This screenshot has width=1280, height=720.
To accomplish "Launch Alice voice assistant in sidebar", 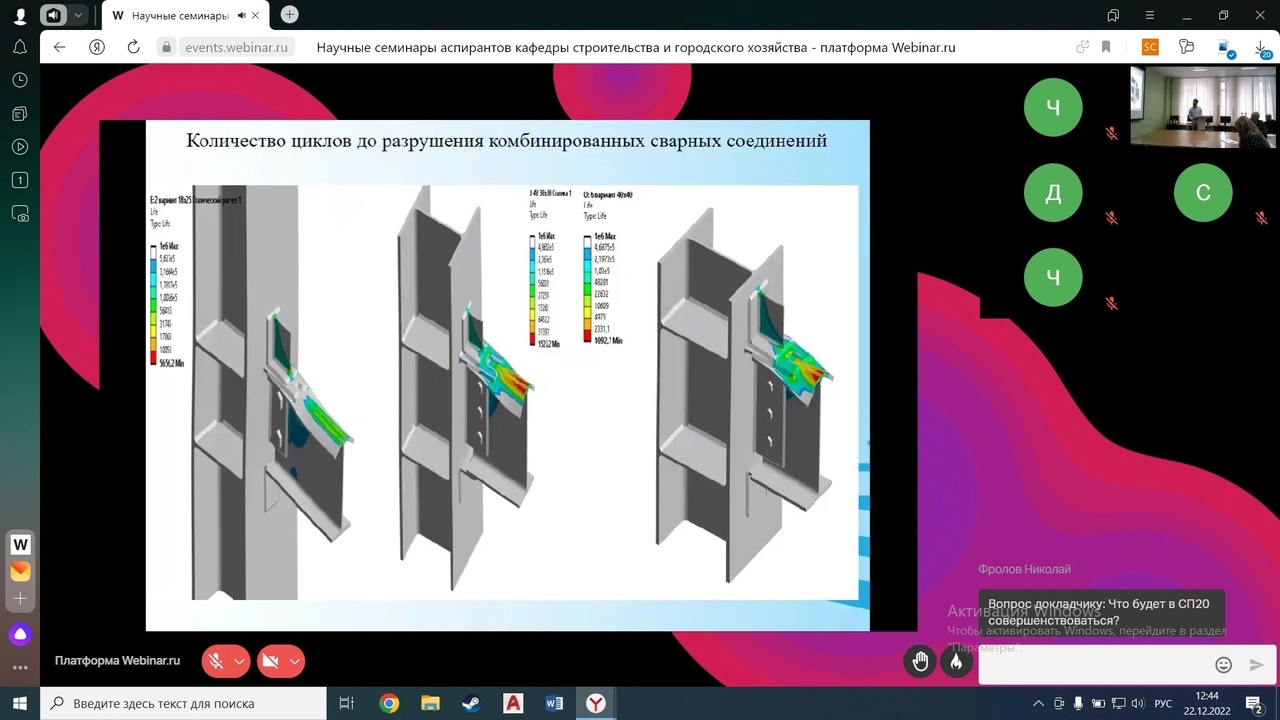I will pos(20,634).
